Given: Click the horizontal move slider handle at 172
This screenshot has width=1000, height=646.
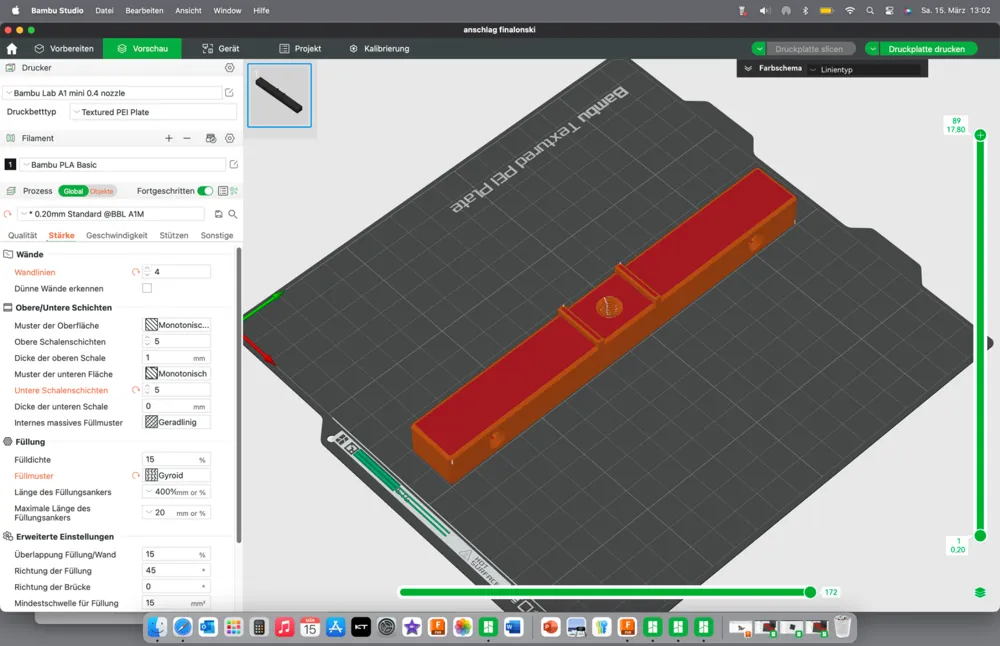Looking at the screenshot, I should [810, 592].
